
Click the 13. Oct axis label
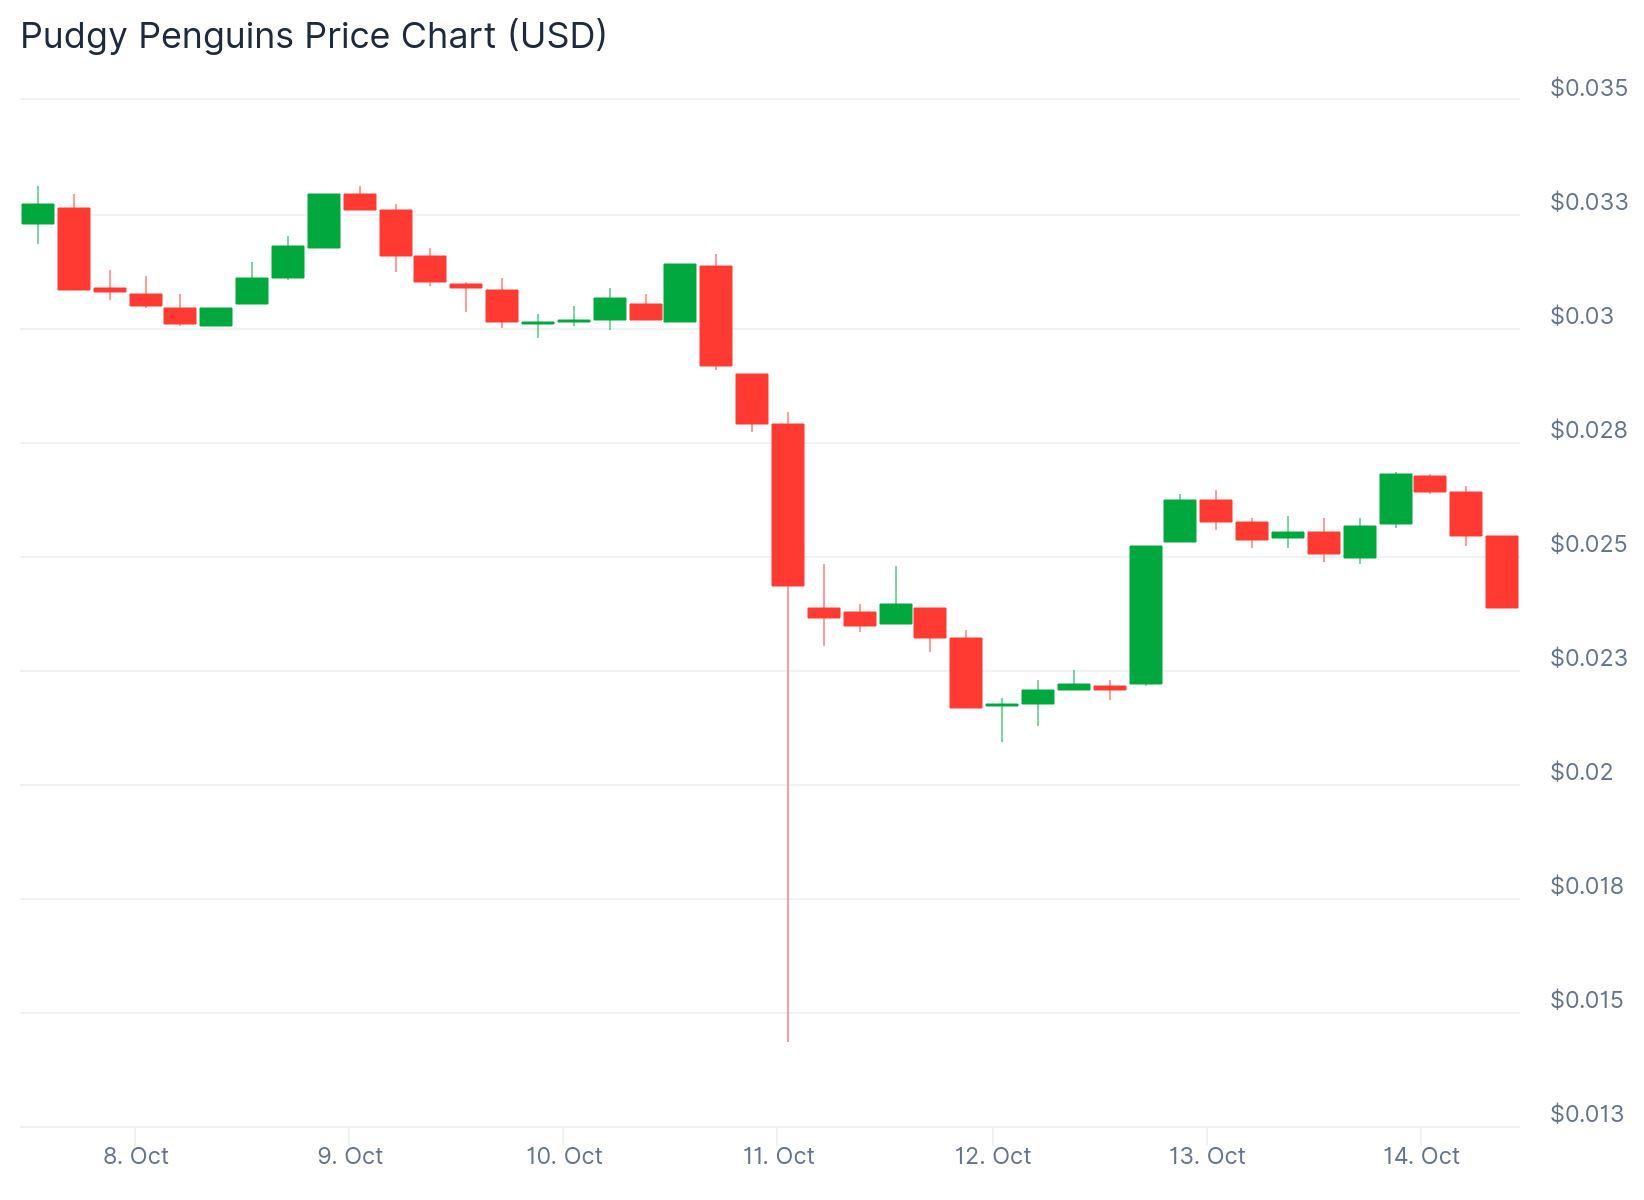1207,1156
